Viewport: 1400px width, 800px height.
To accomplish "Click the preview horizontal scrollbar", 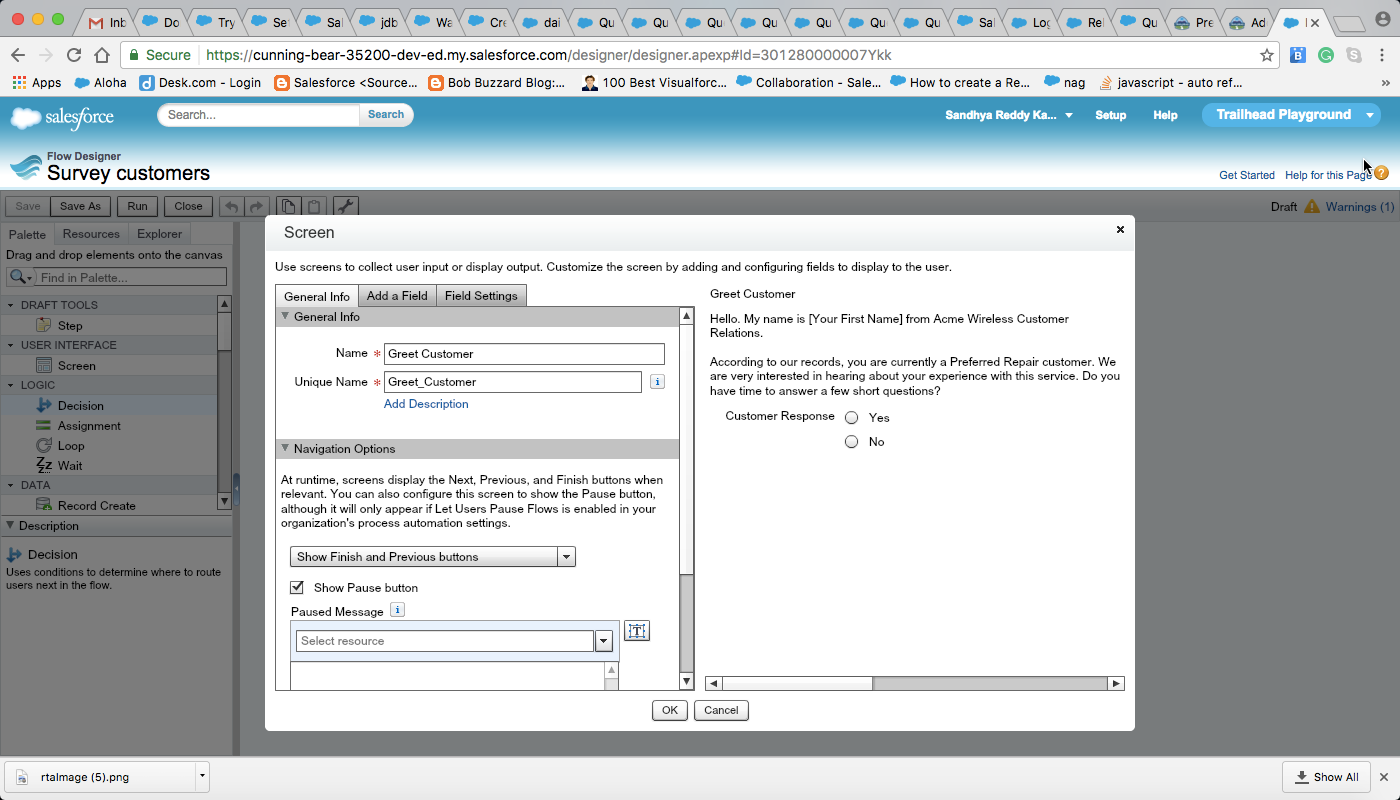I will (915, 684).
